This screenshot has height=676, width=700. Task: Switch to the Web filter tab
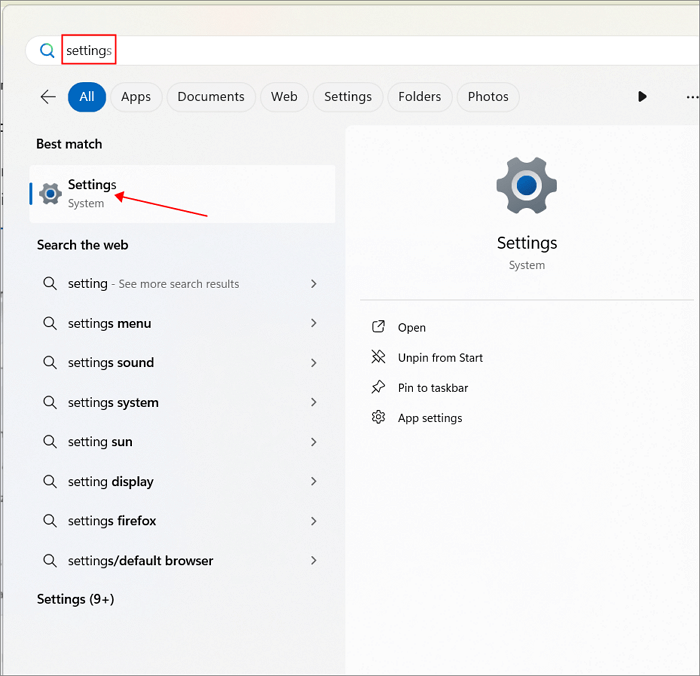tap(284, 96)
